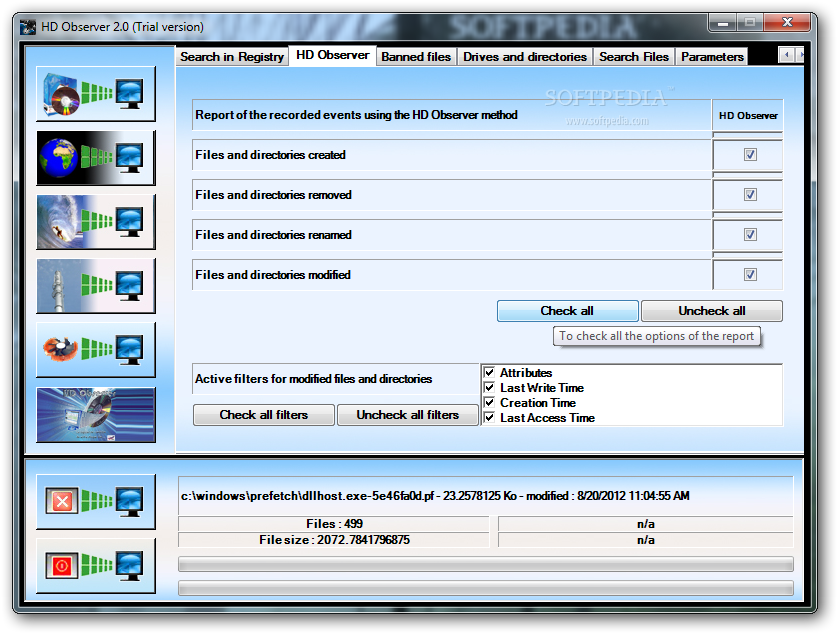Click the Uncheck all filters button

408,415
